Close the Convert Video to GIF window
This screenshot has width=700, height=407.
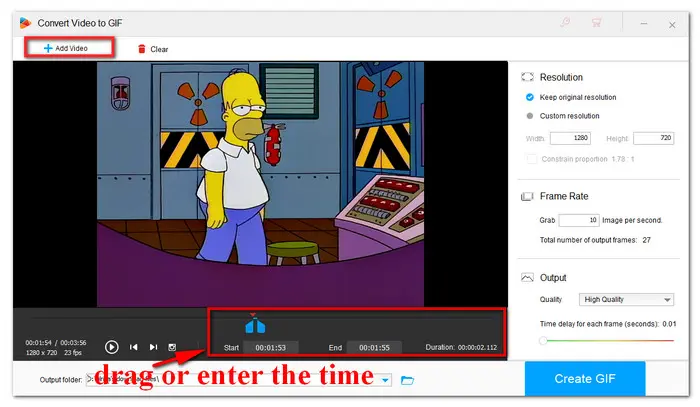click(672, 25)
